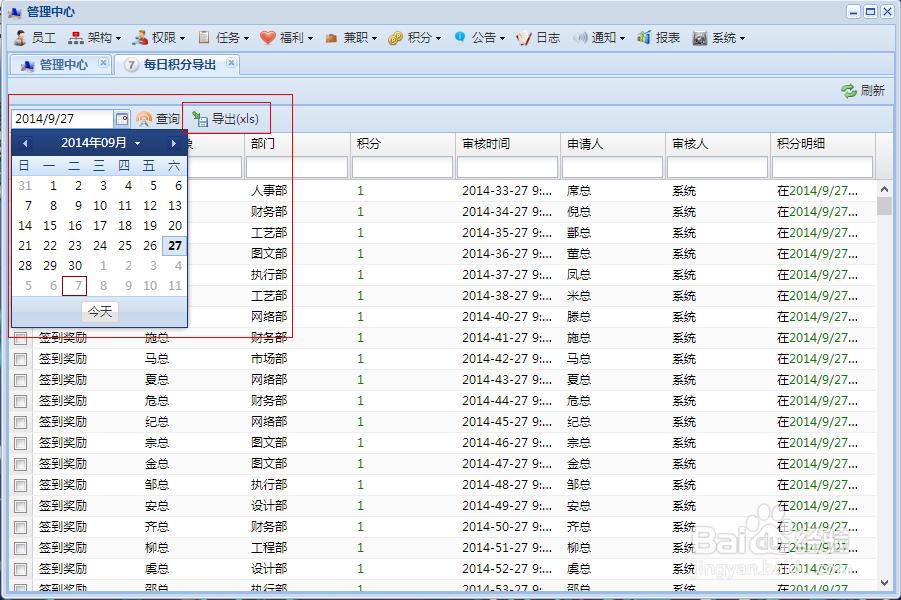Click the 审核人 filter input field

(x=718, y=167)
